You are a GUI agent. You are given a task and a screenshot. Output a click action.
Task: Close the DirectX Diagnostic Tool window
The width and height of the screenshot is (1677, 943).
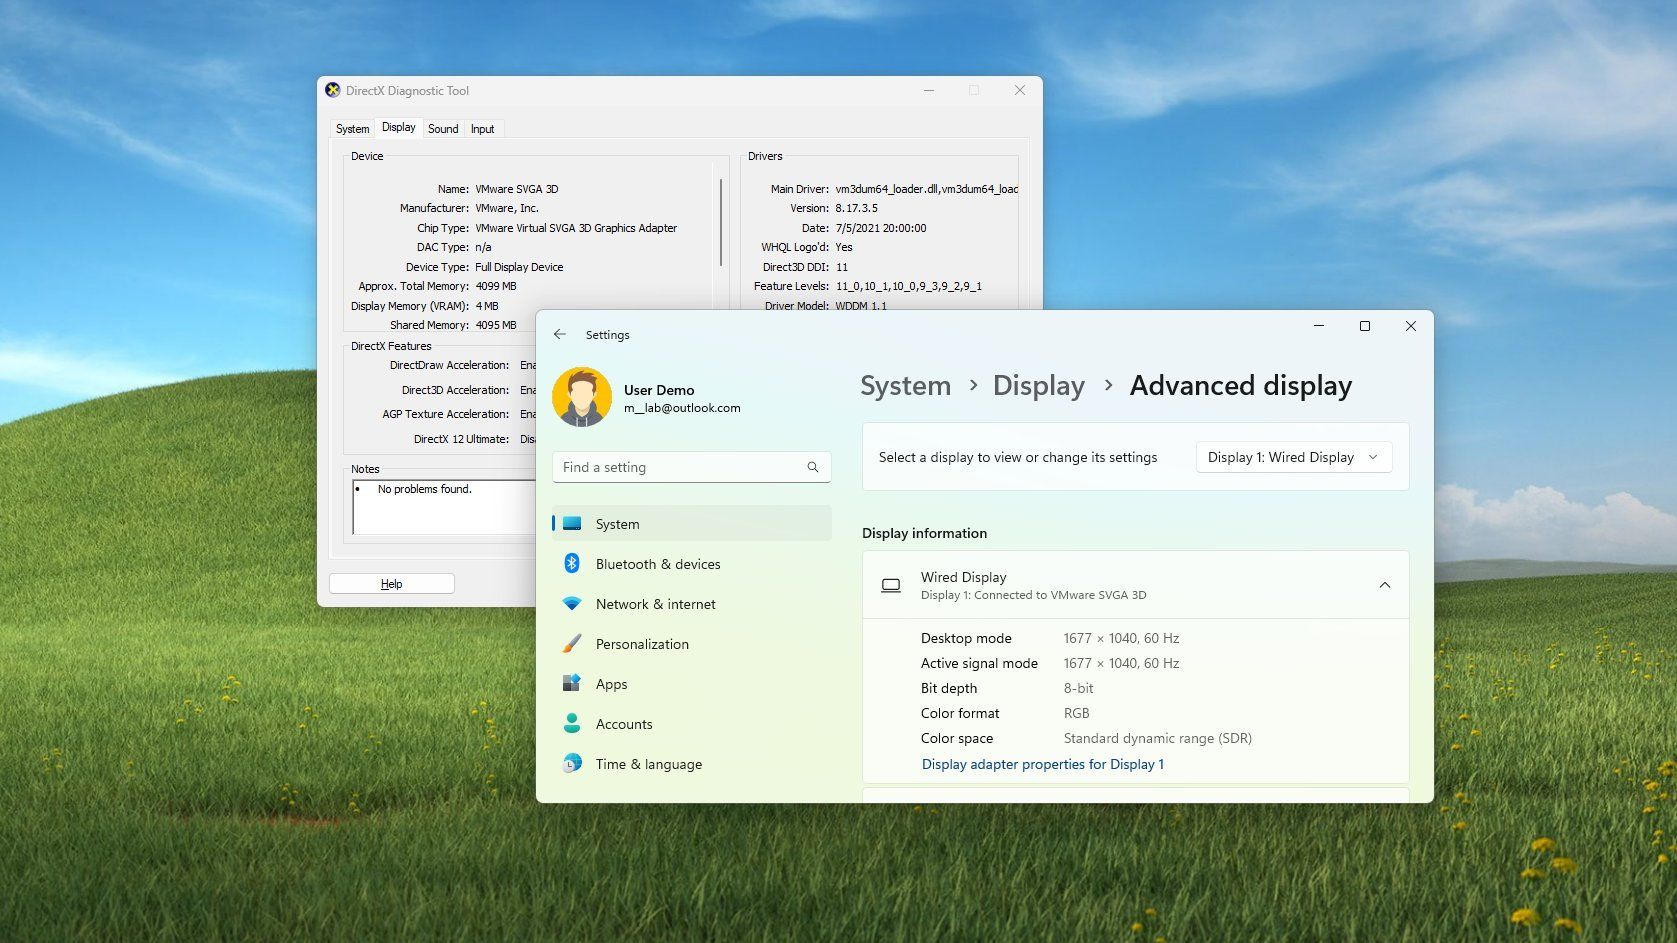1020,90
